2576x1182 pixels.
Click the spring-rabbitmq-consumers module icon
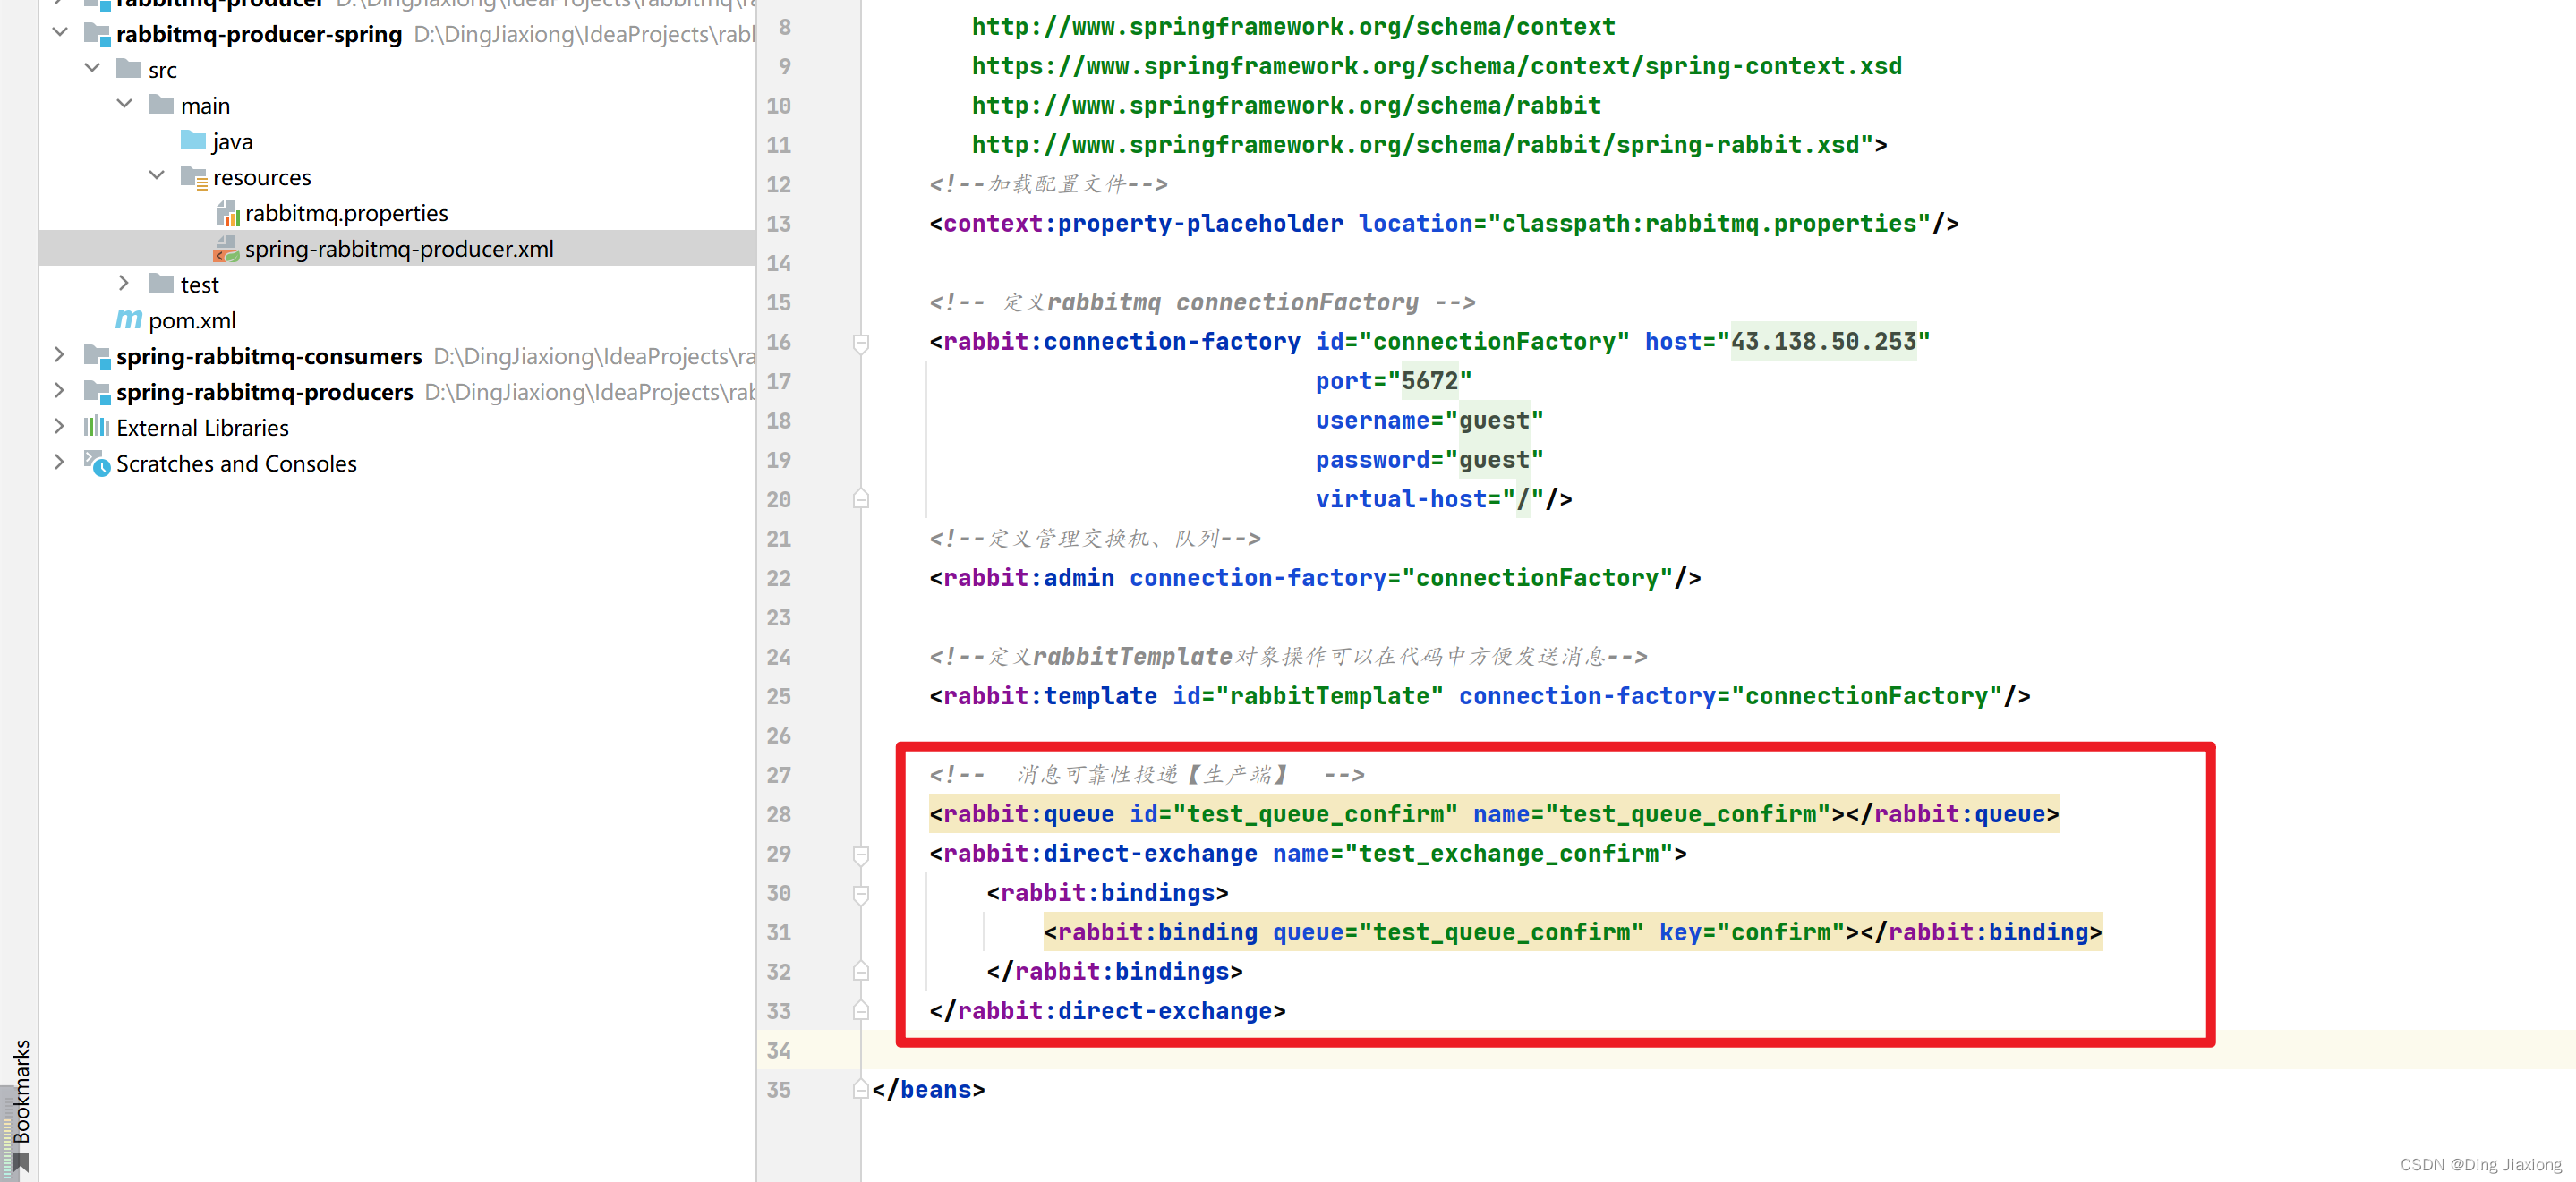(x=97, y=356)
